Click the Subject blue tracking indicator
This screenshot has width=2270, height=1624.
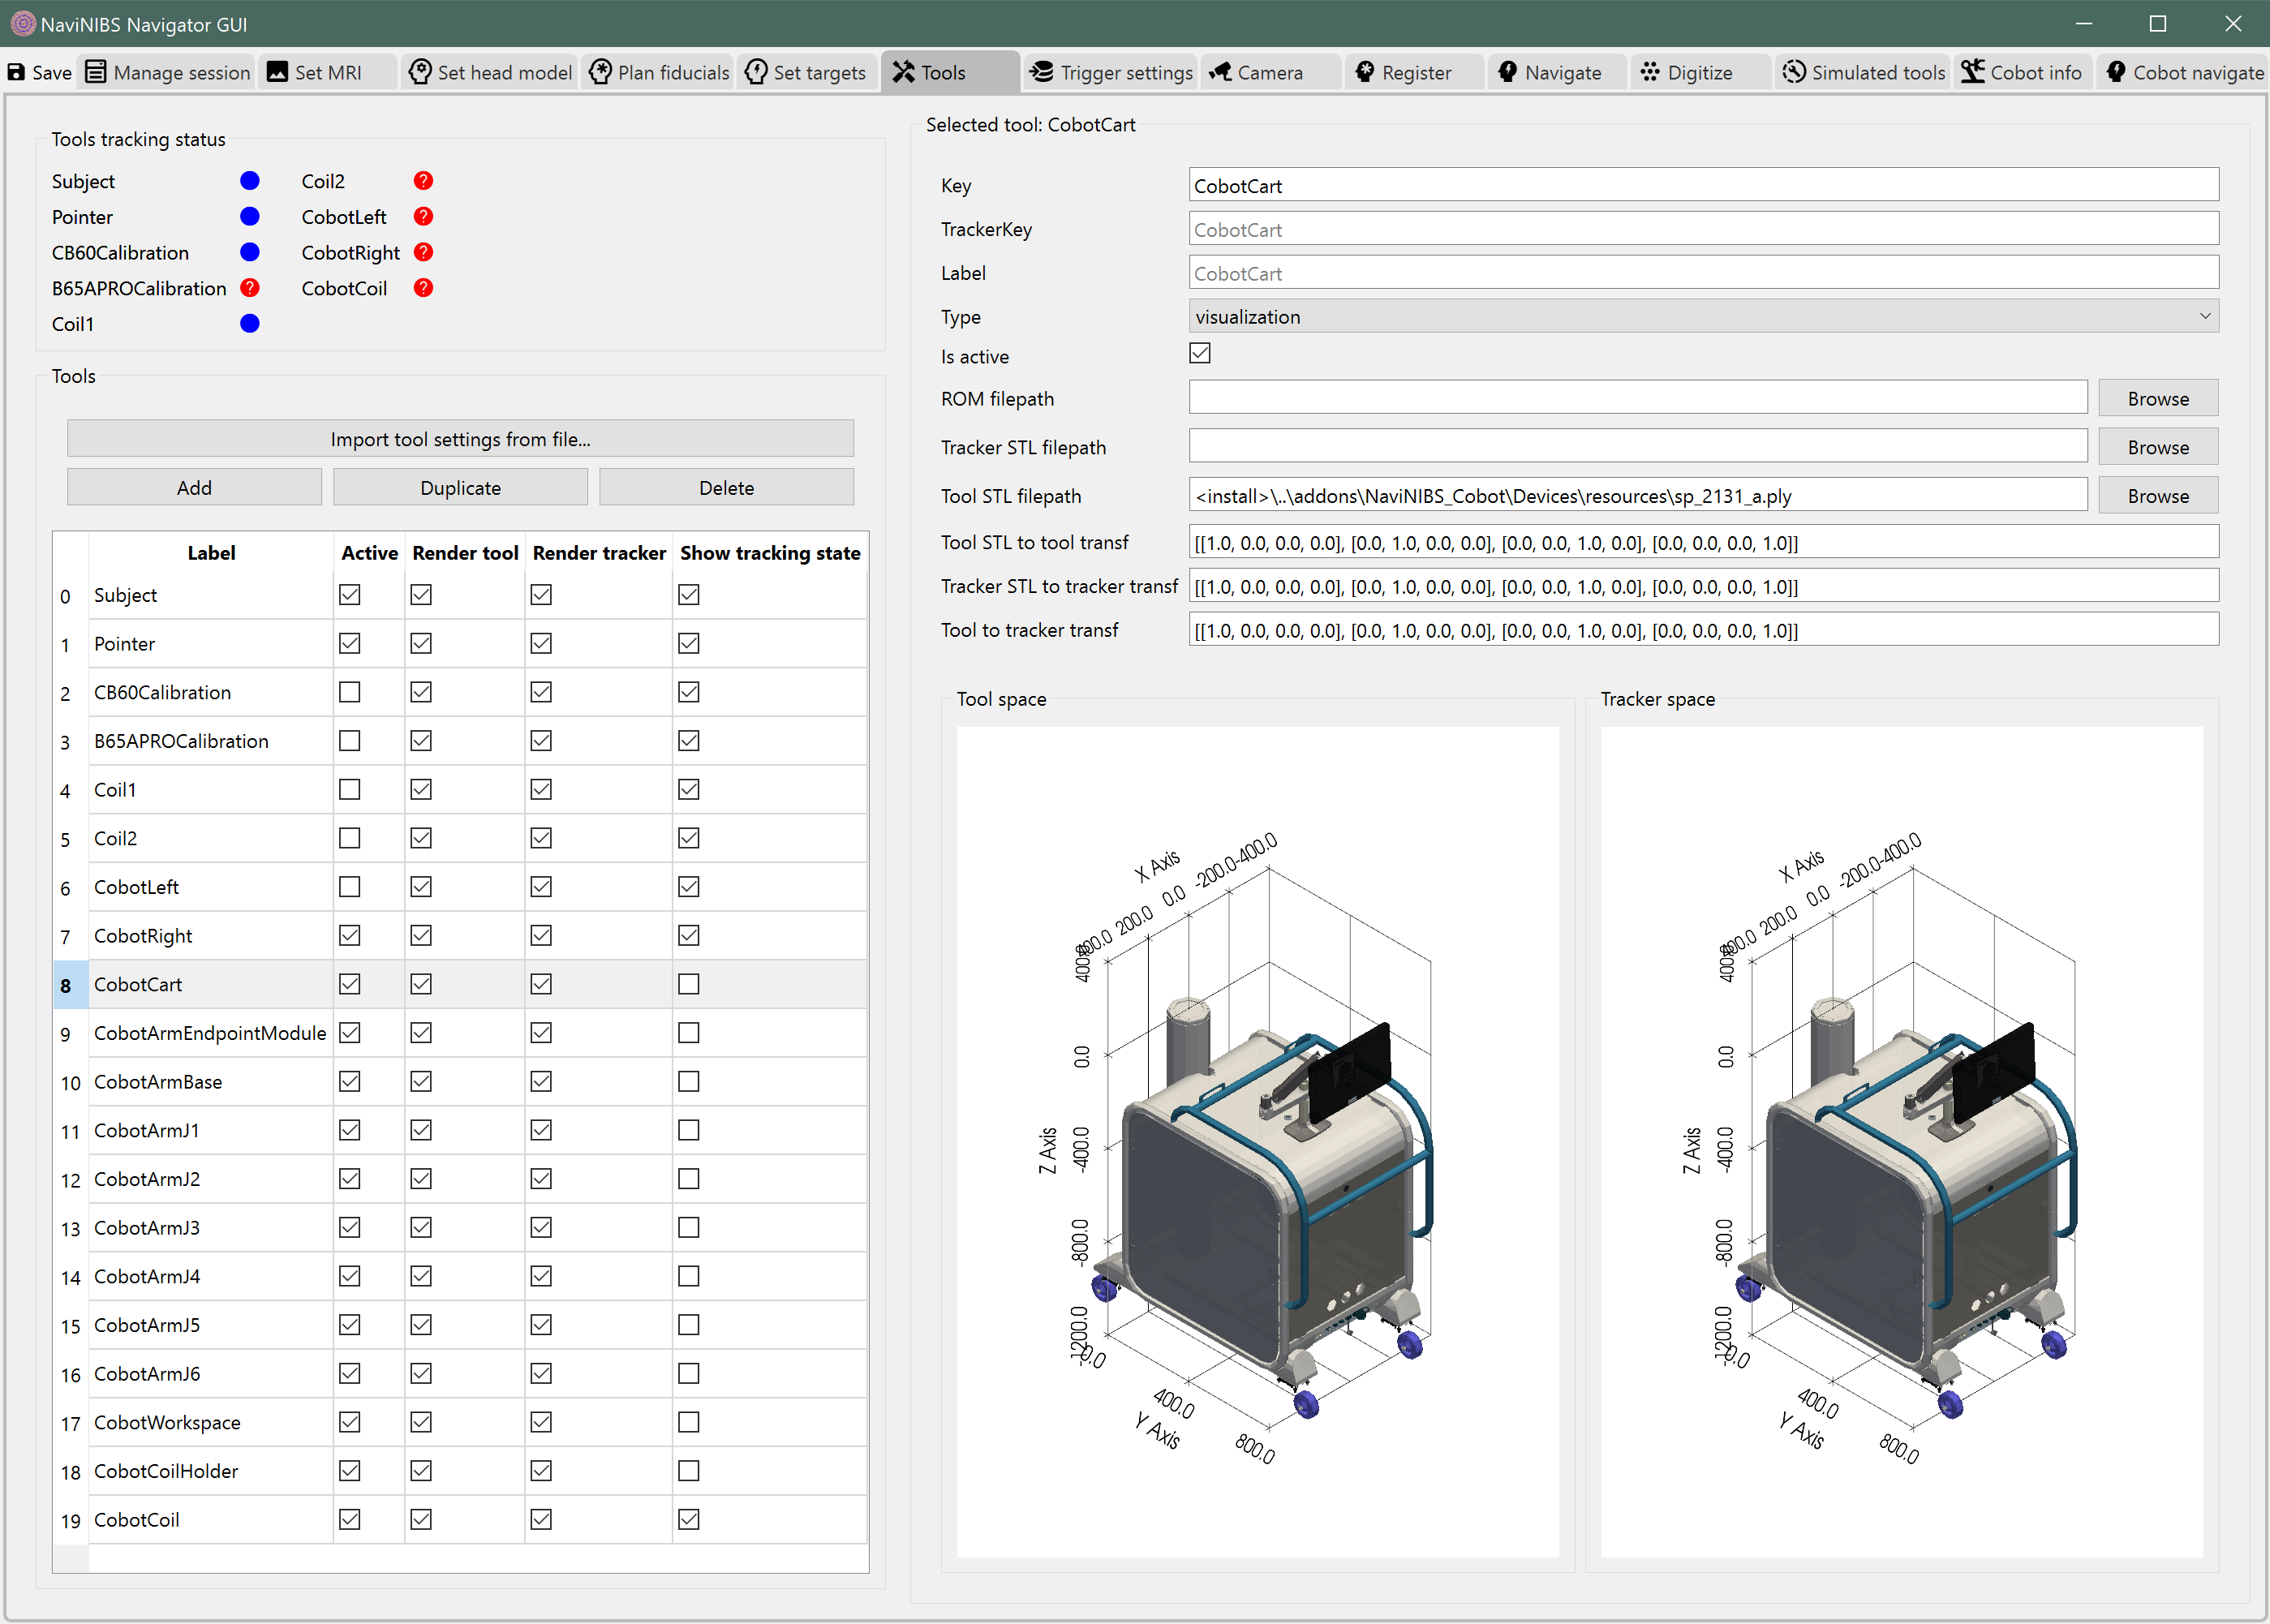250,181
